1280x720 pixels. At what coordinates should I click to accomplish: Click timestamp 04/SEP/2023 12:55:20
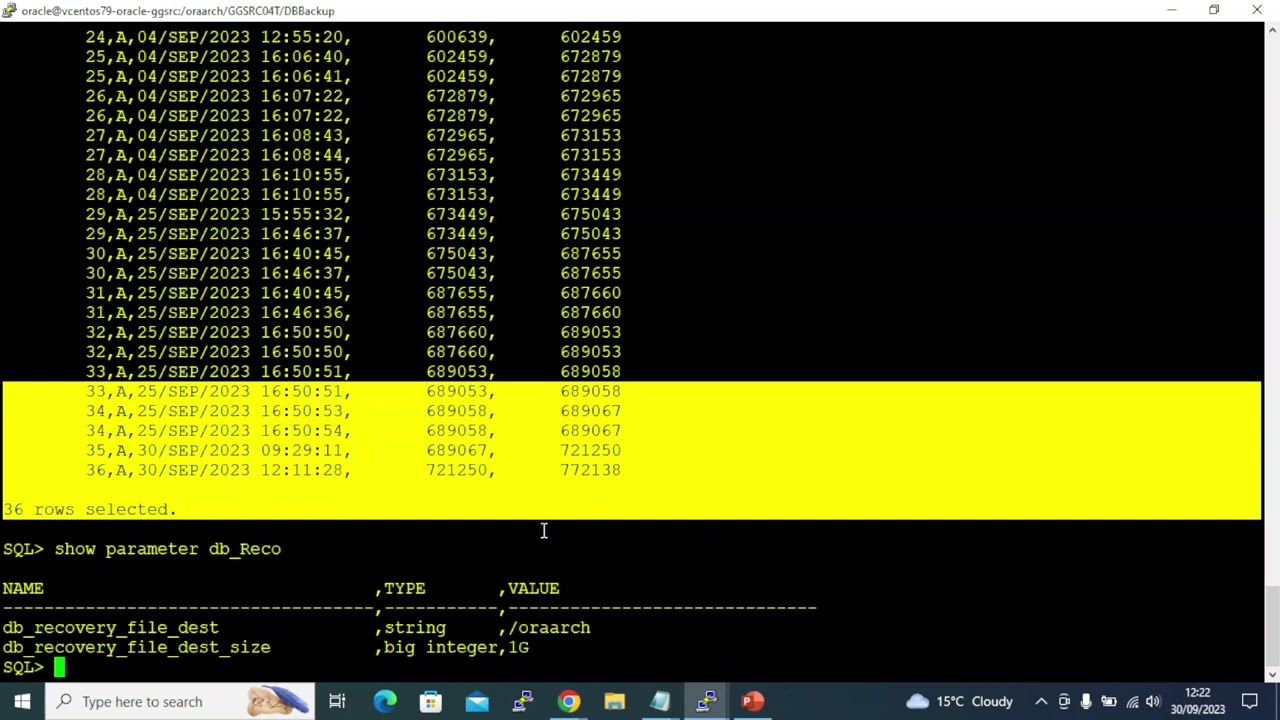pos(239,37)
